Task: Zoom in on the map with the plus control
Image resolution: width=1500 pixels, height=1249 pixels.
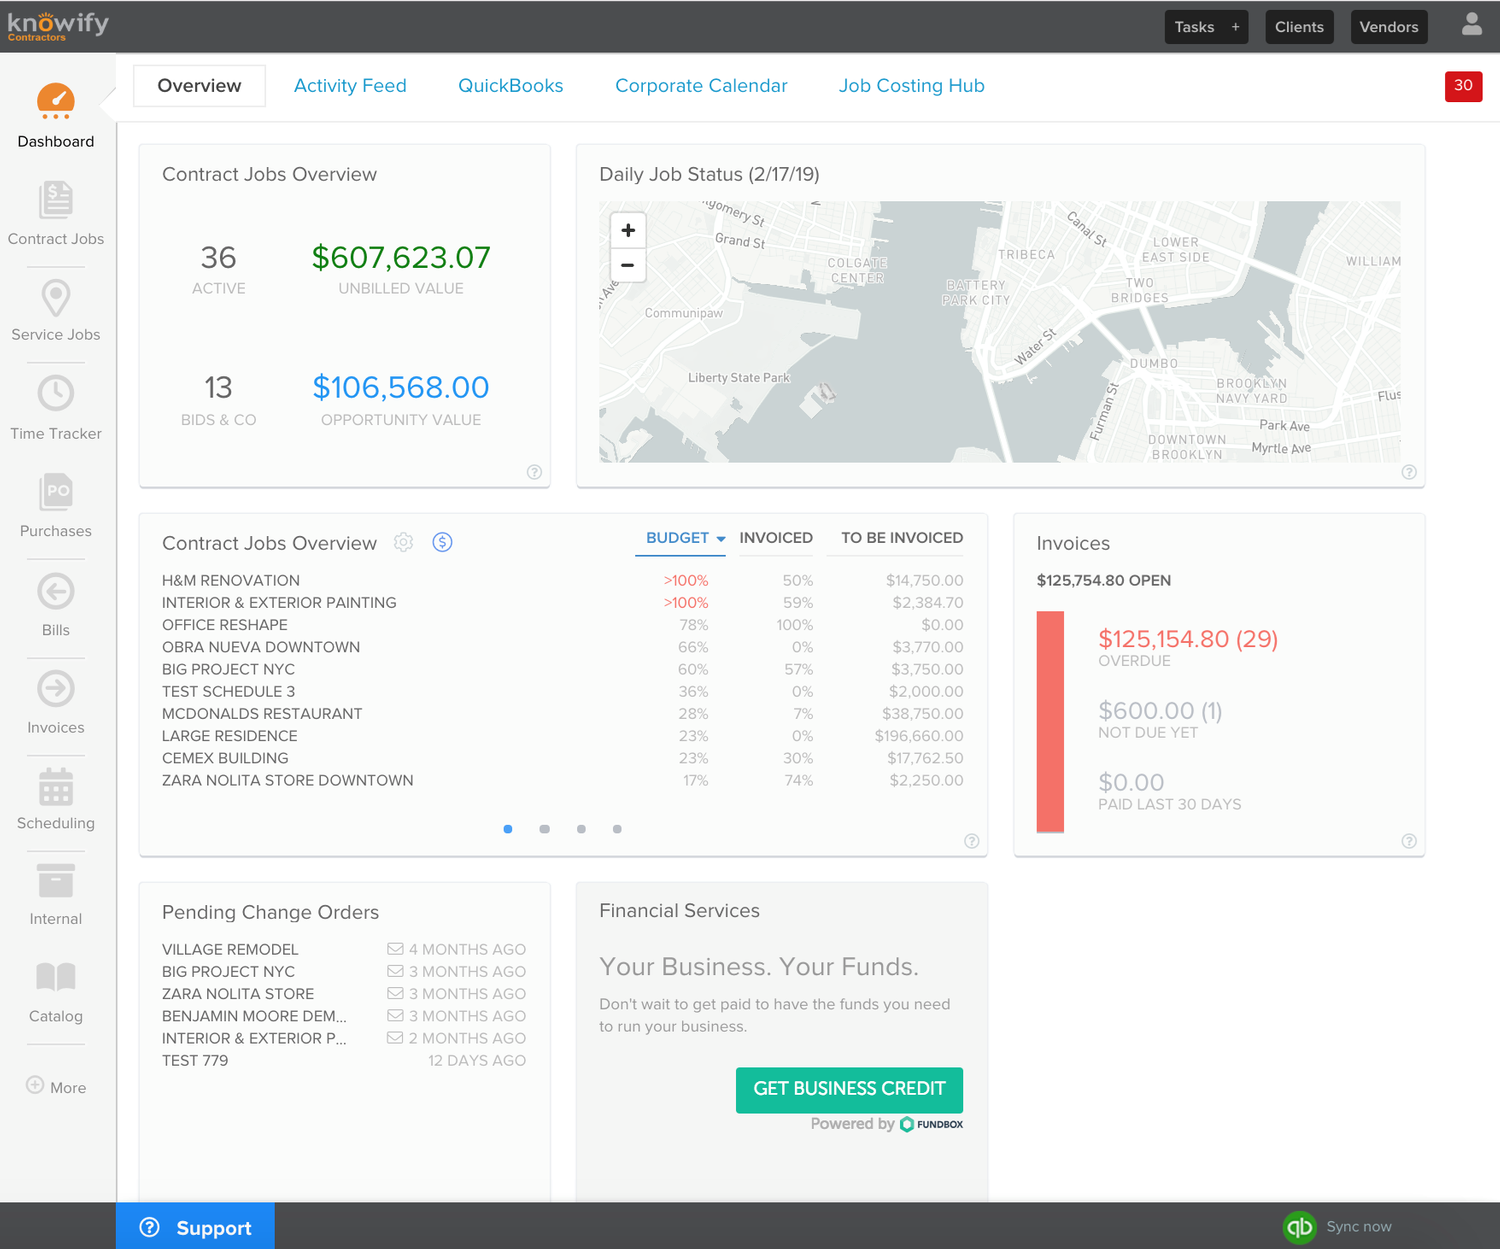Action: (x=628, y=229)
